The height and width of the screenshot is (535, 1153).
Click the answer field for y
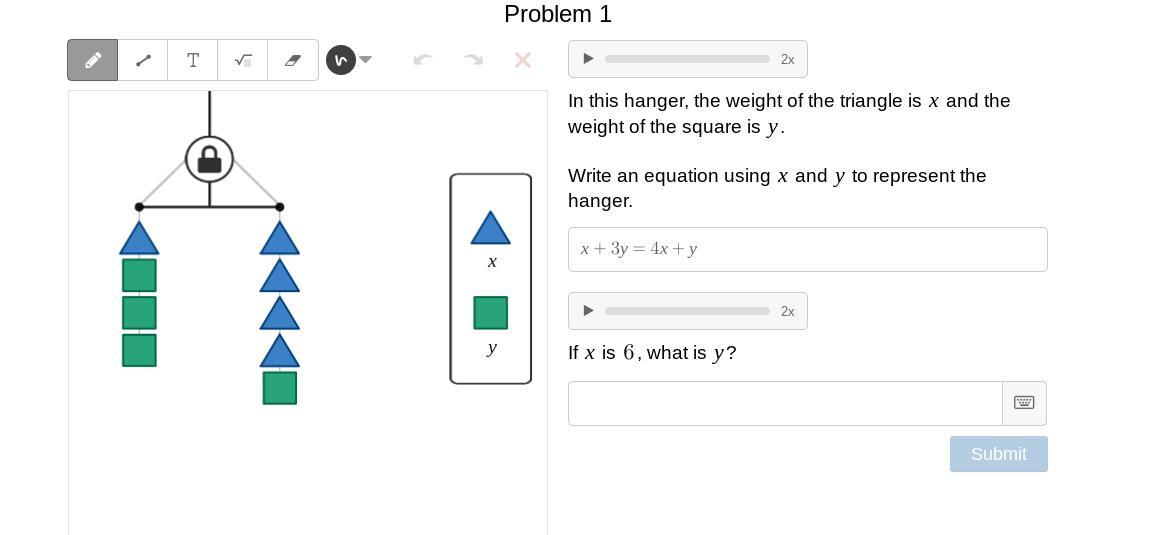(785, 403)
